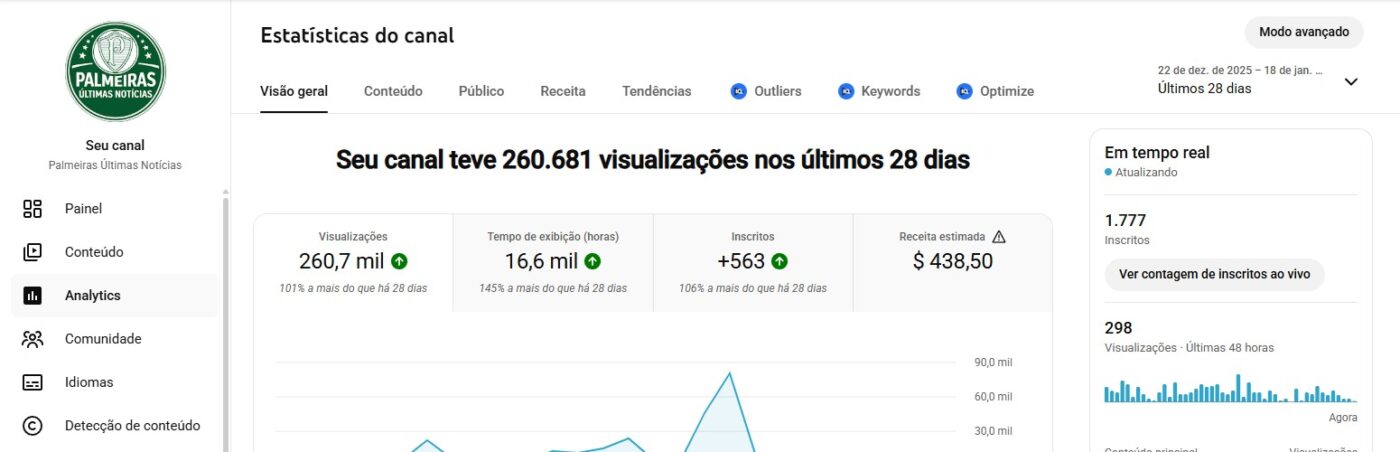Click the Outliers extension icon

click(x=739, y=91)
